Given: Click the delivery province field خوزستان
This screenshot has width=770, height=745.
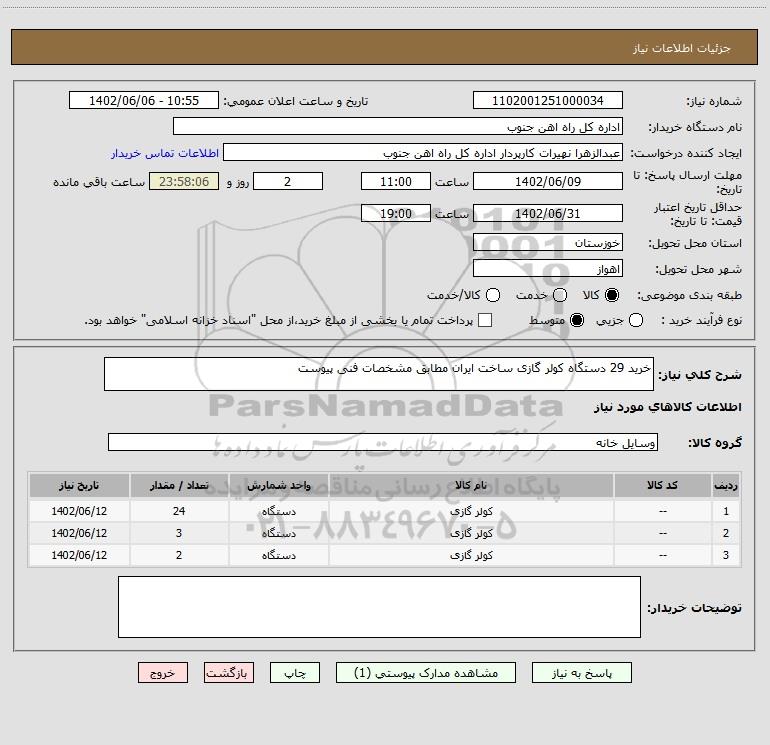Looking at the screenshot, I should pyautogui.click(x=548, y=242).
